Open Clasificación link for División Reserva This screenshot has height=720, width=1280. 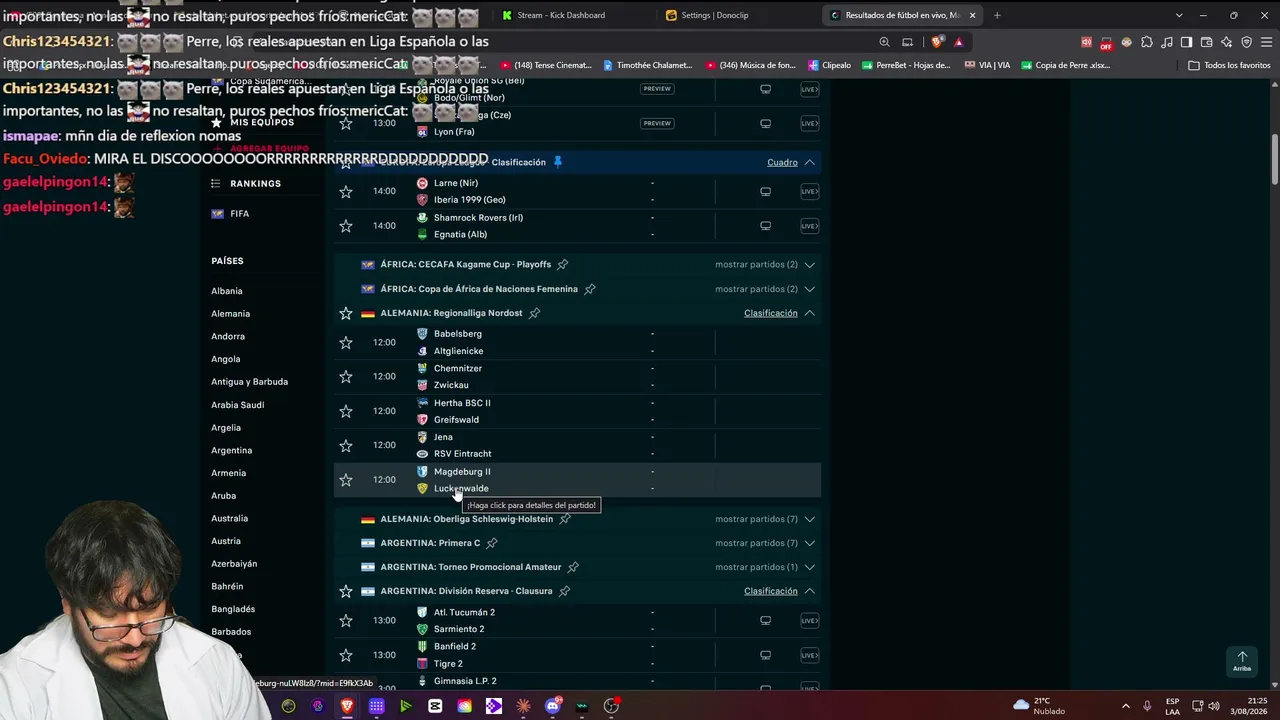pos(771,591)
